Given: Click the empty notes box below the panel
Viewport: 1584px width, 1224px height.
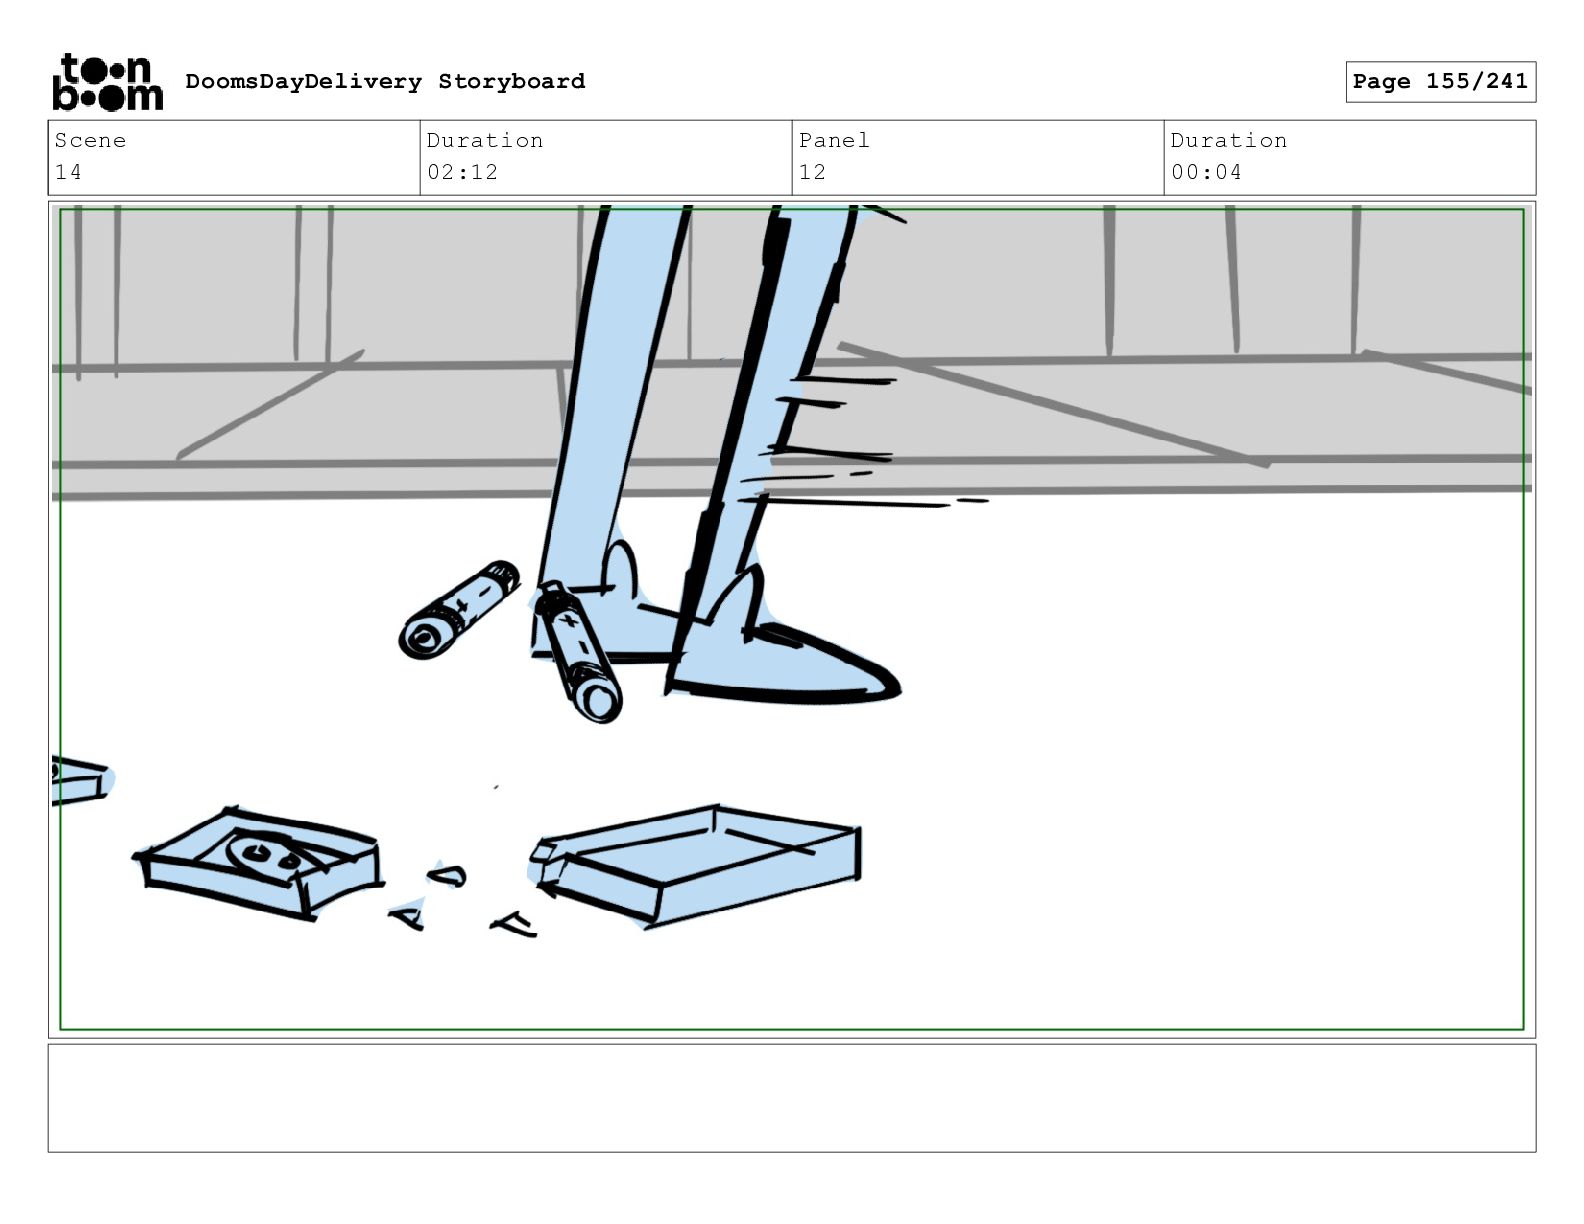Looking at the screenshot, I should (792, 1098).
